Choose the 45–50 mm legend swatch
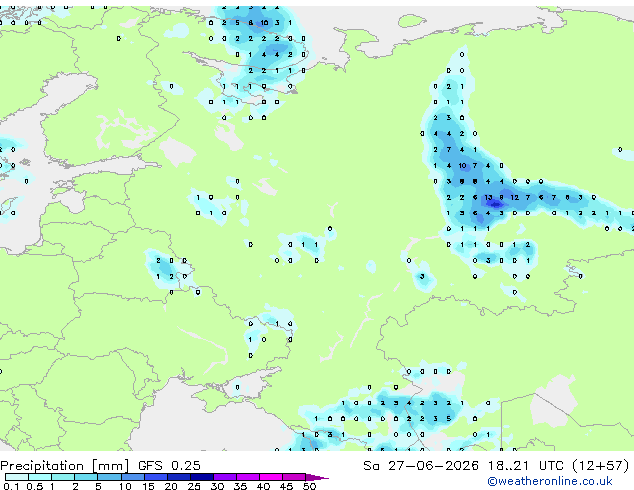 [x=294, y=477]
